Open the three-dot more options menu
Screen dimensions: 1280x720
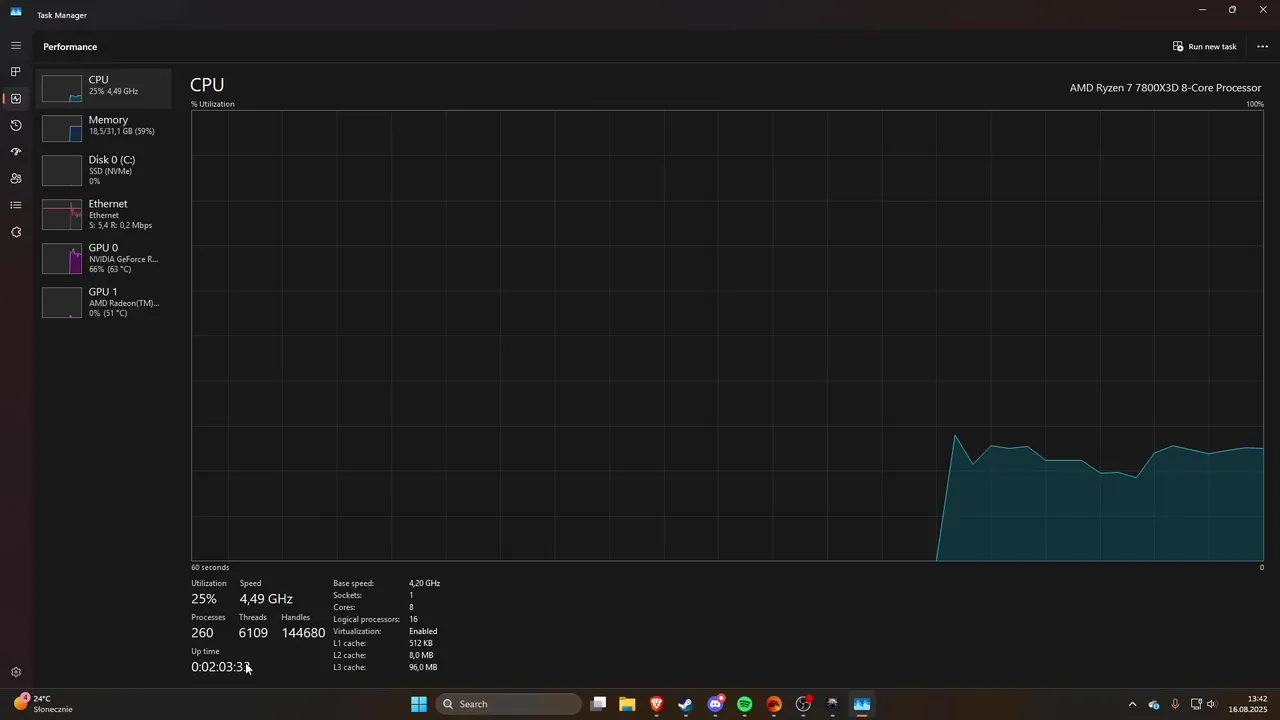(1262, 47)
